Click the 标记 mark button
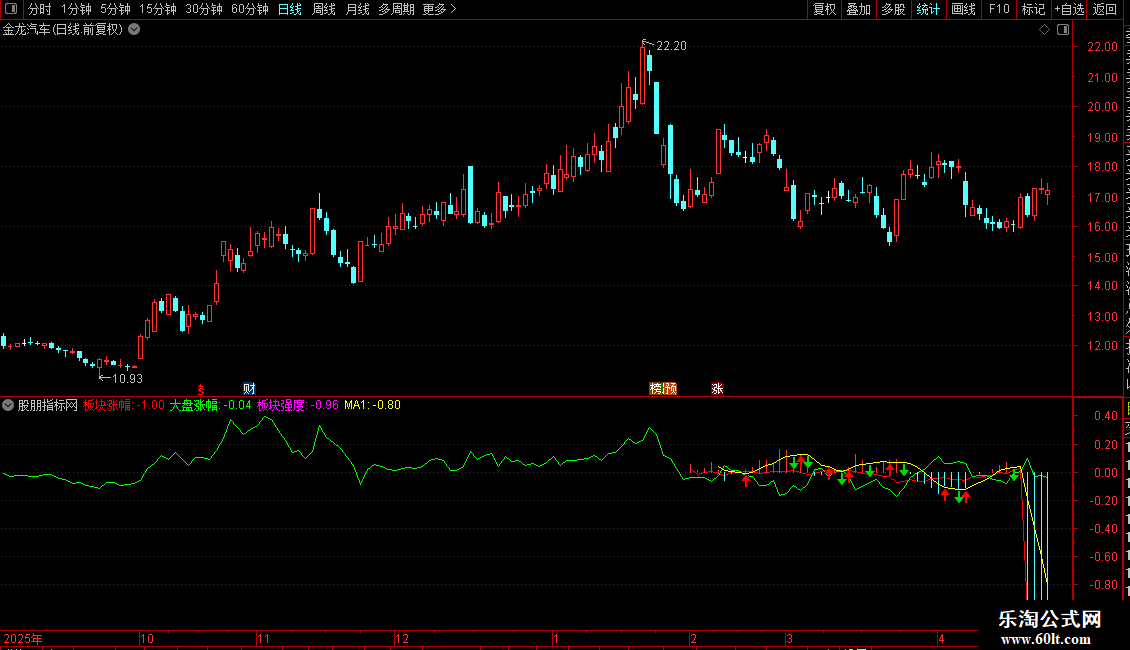 (1033, 9)
